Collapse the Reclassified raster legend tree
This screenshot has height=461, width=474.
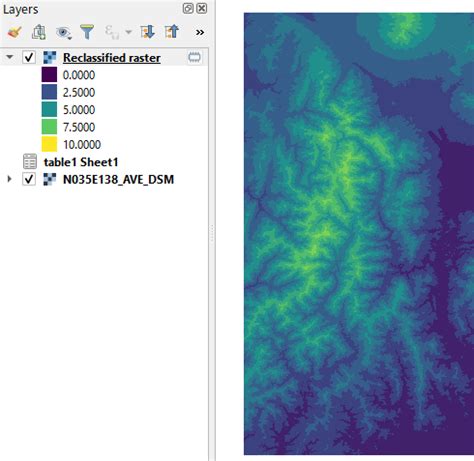pos(10,57)
